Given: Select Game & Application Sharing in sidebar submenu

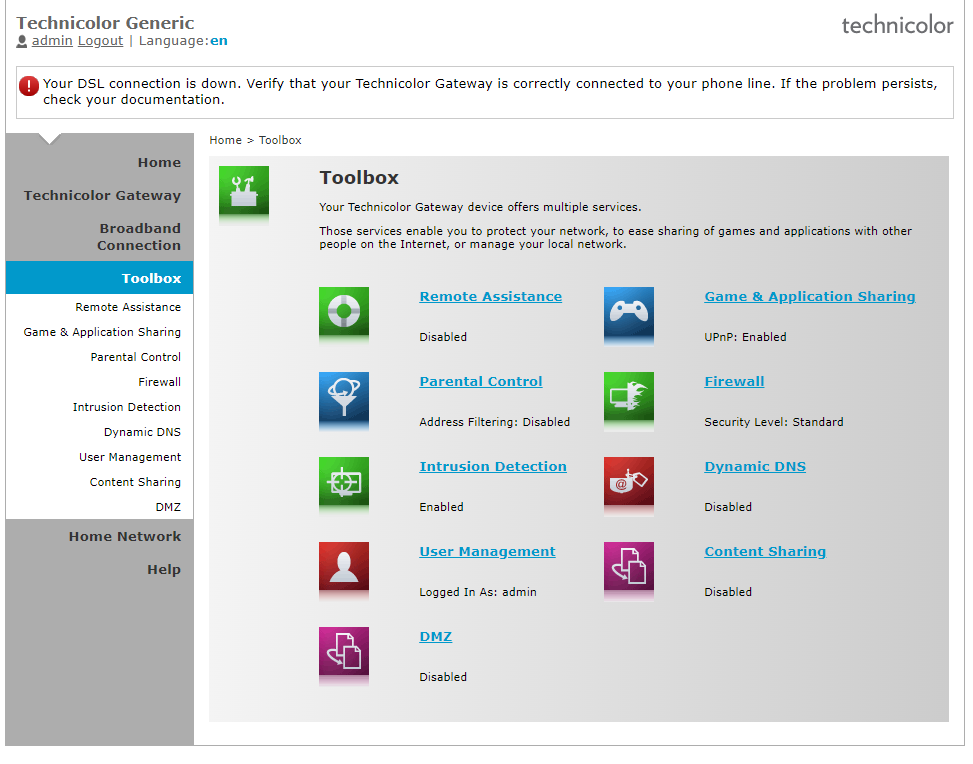Looking at the screenshot, I should click(102, 332).
